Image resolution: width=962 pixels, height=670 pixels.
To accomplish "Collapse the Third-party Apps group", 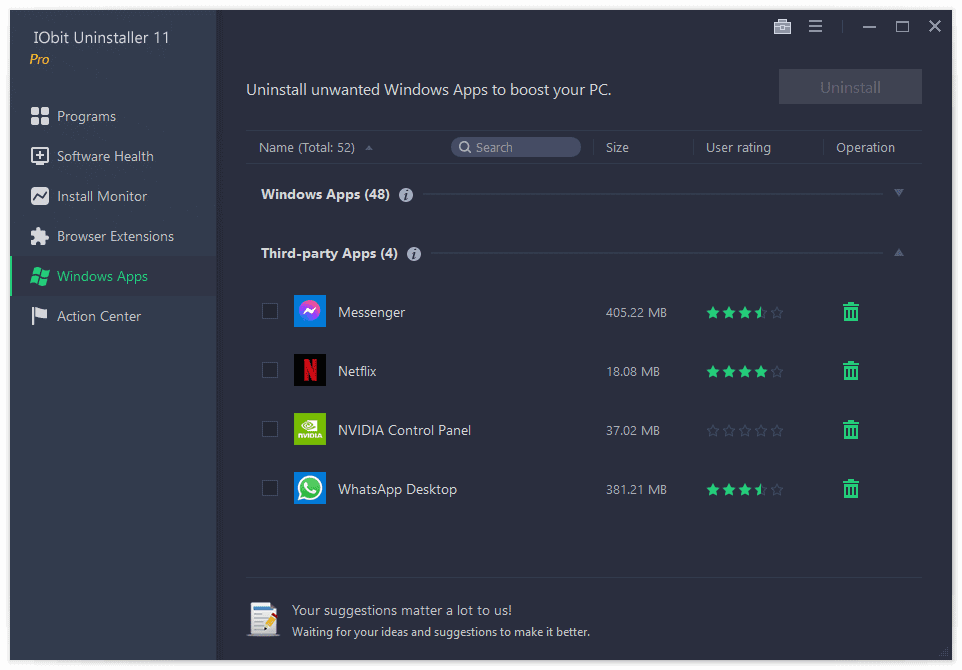I will click(x=898, y=253).
